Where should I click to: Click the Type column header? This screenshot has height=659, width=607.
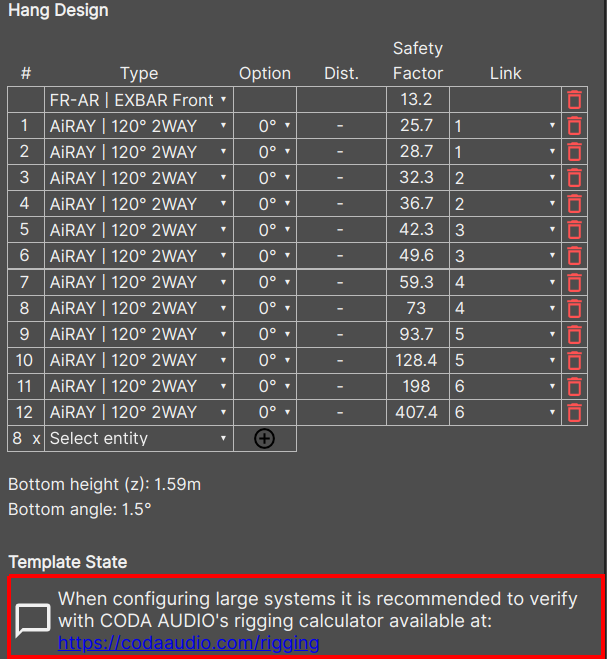(x=139, y=74)
